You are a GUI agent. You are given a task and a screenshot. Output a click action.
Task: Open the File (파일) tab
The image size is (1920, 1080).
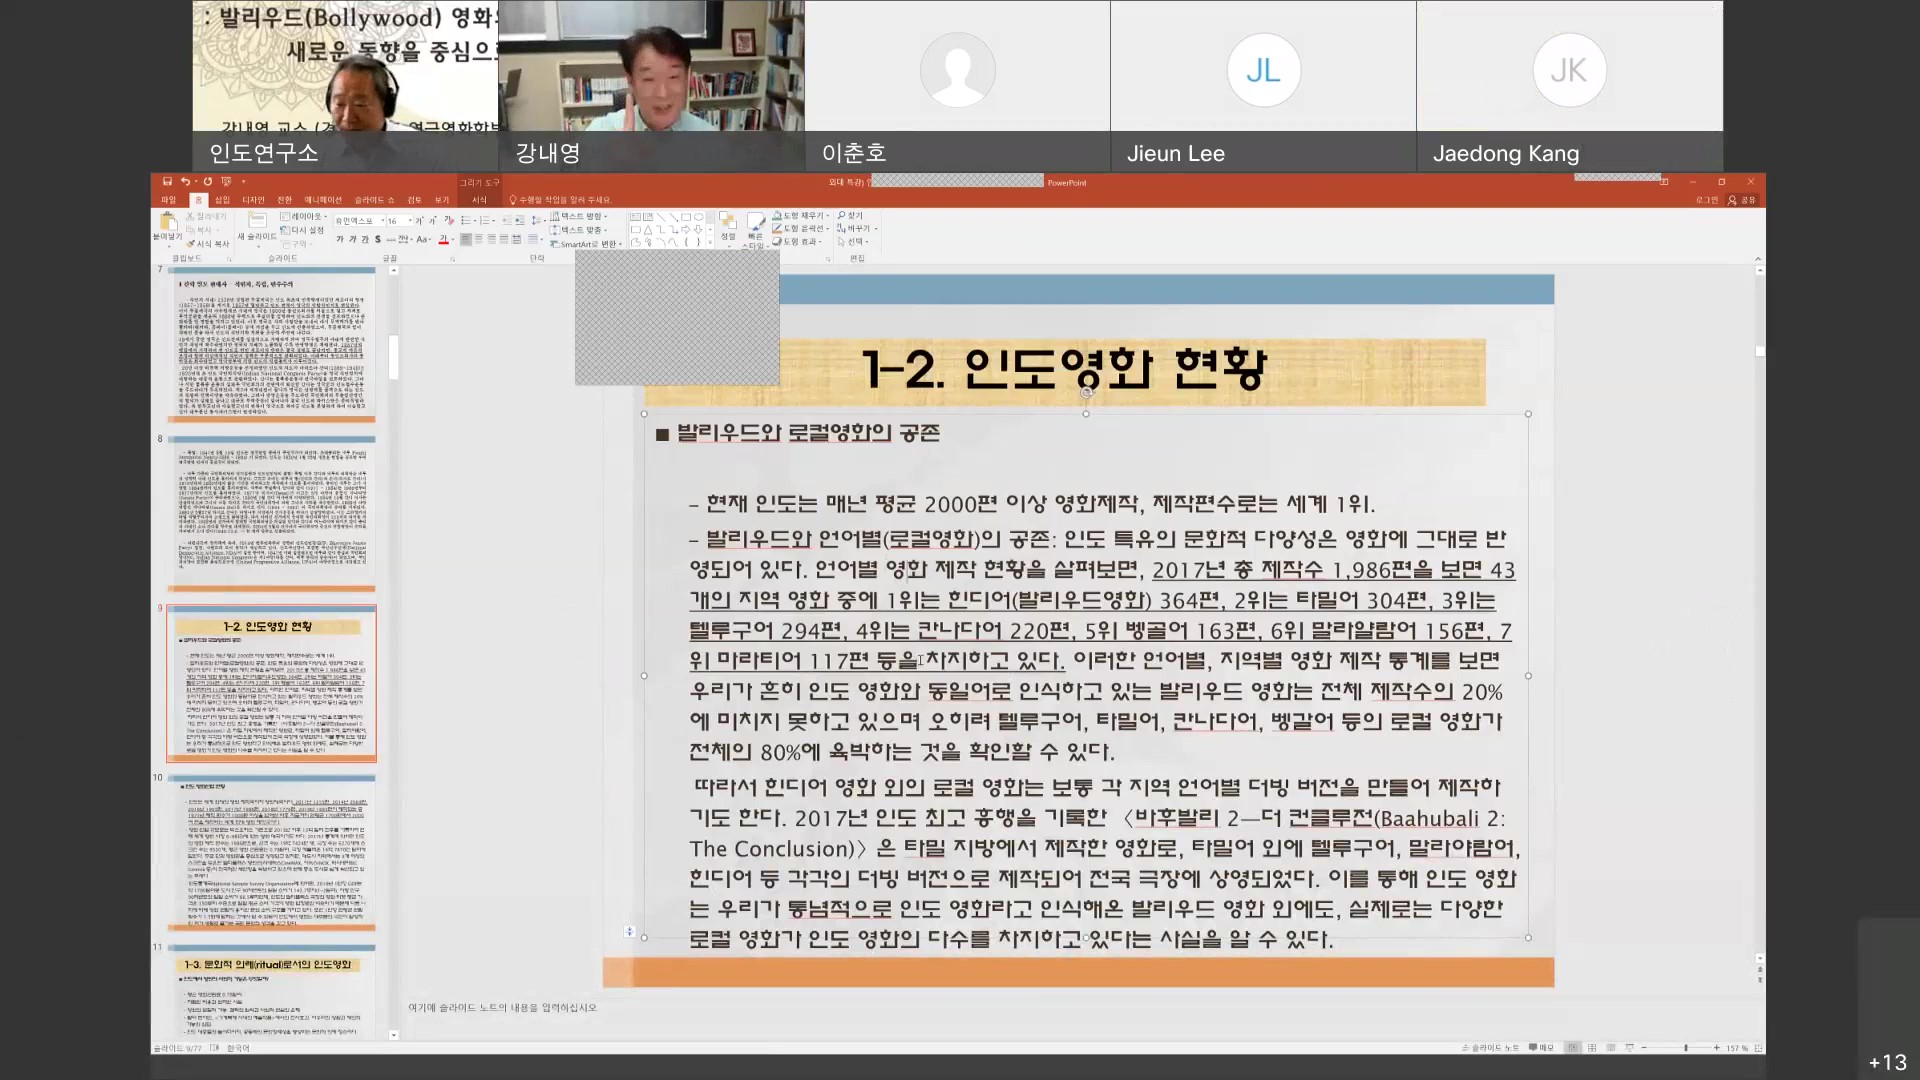point(168,199)
